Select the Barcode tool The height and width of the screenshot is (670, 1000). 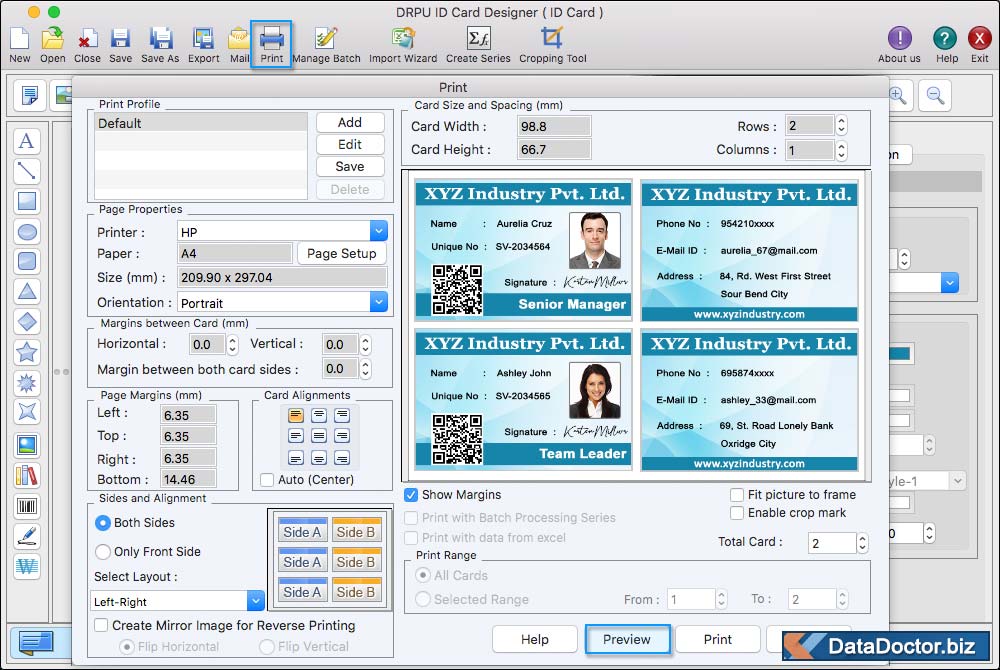(x=27, y=506)
